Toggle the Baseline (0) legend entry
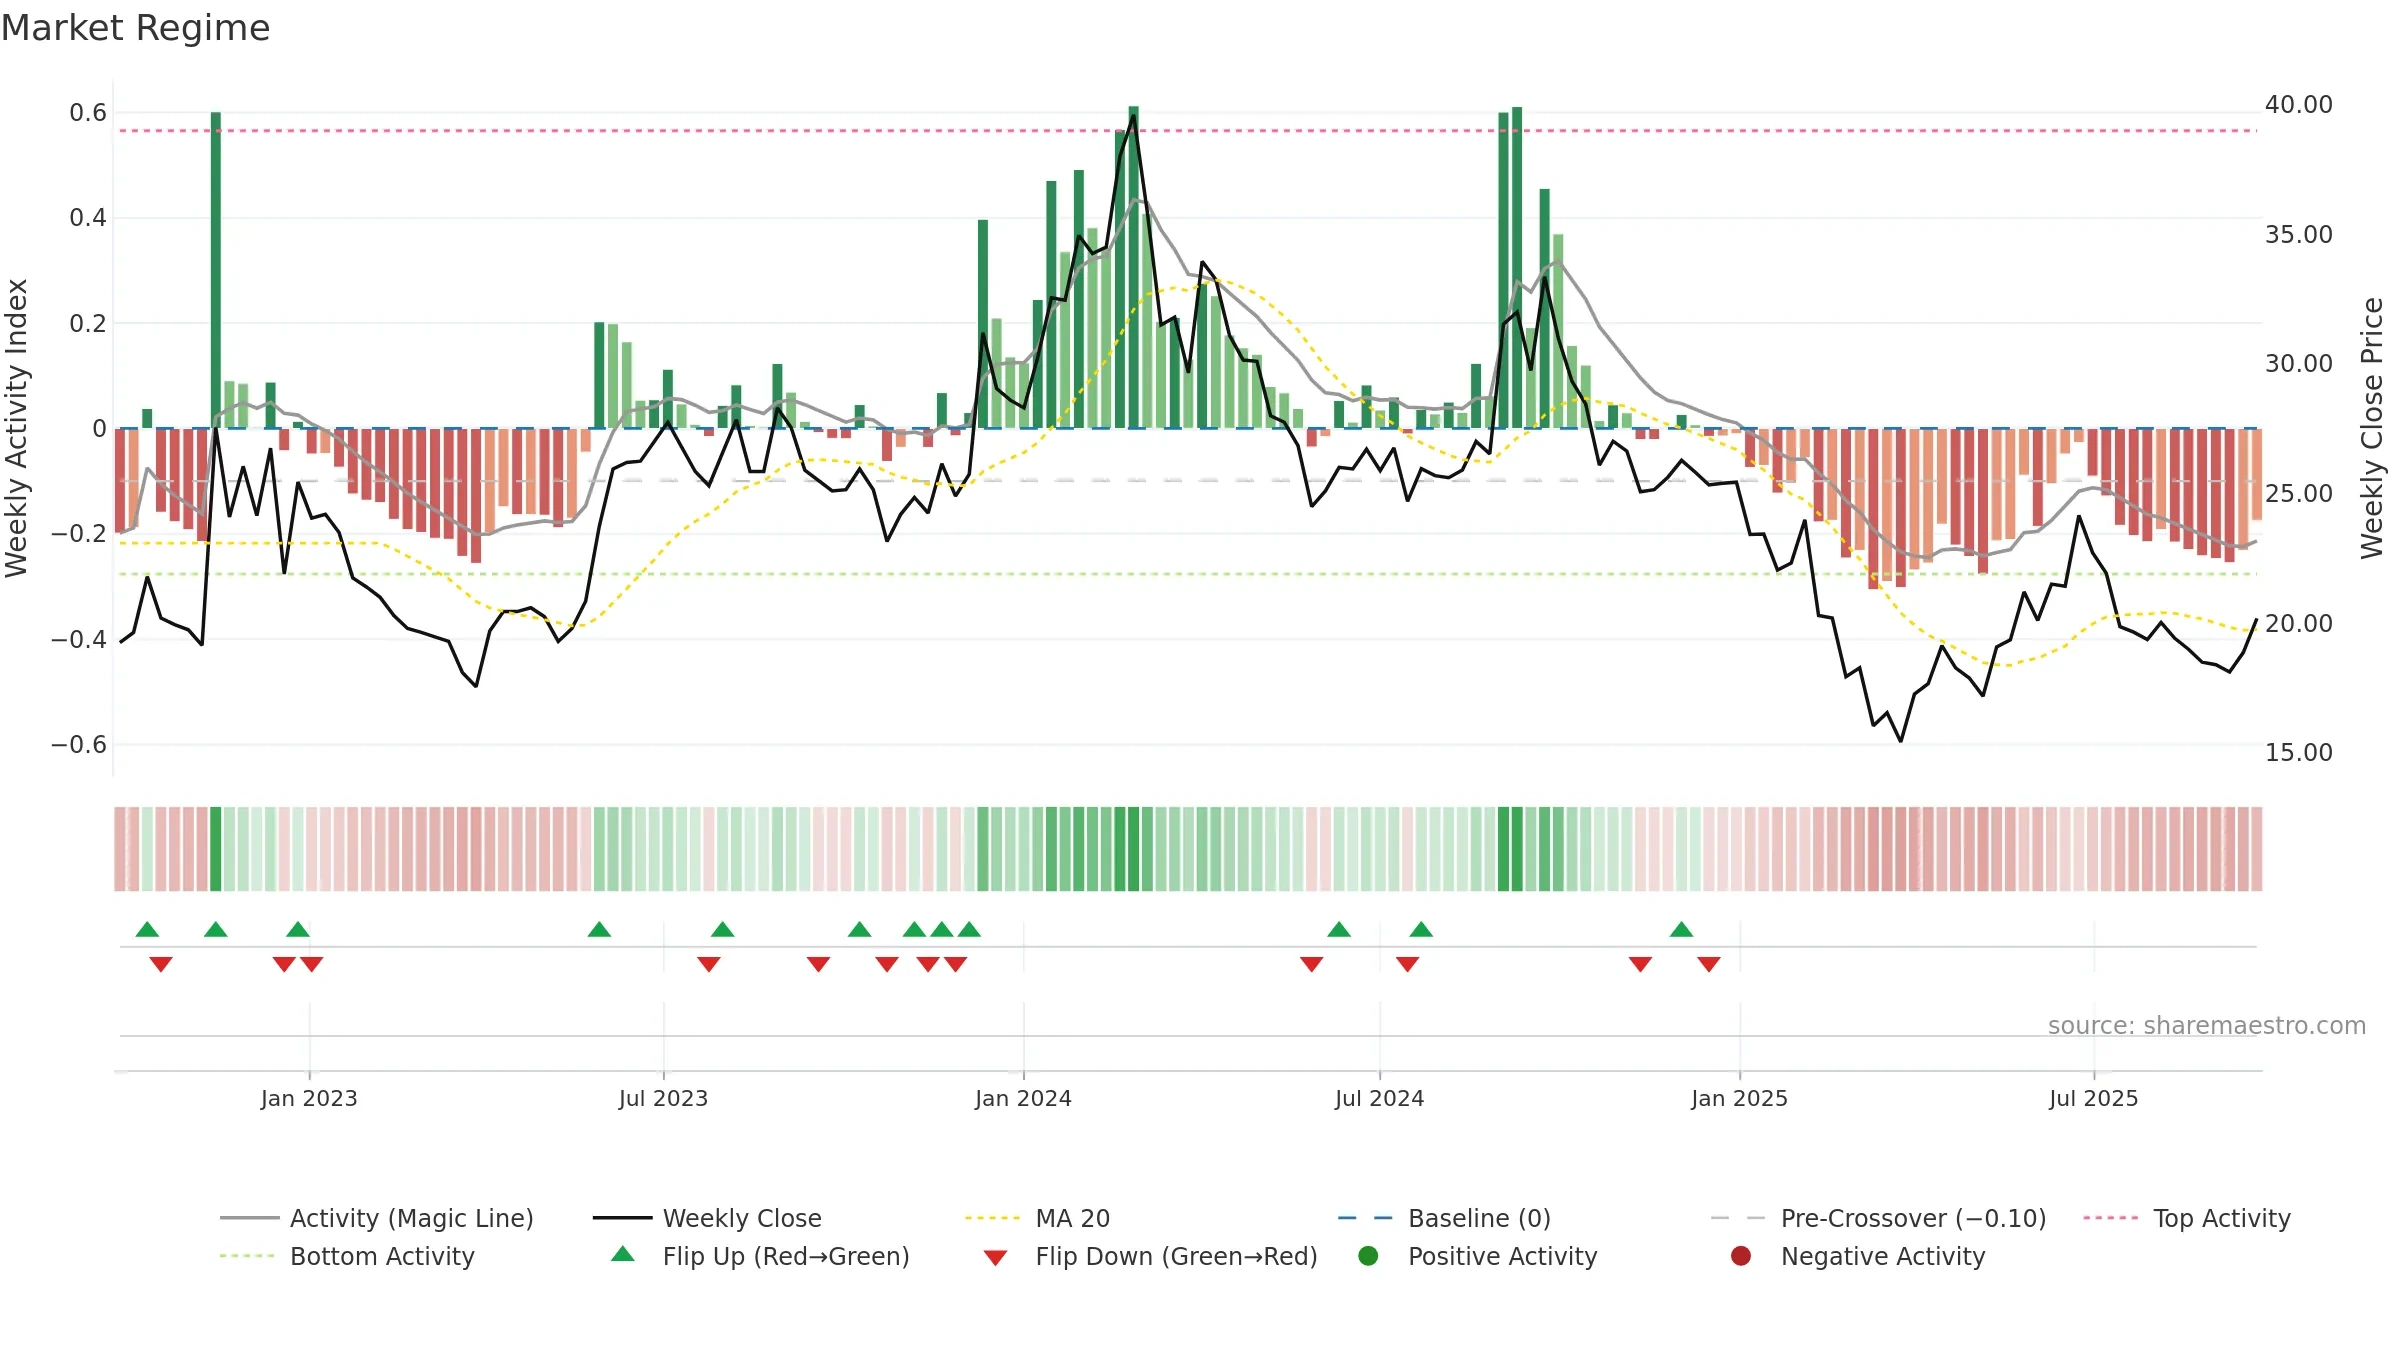This screenshot has width=2400, height=1350. tap(1444, 1218)
